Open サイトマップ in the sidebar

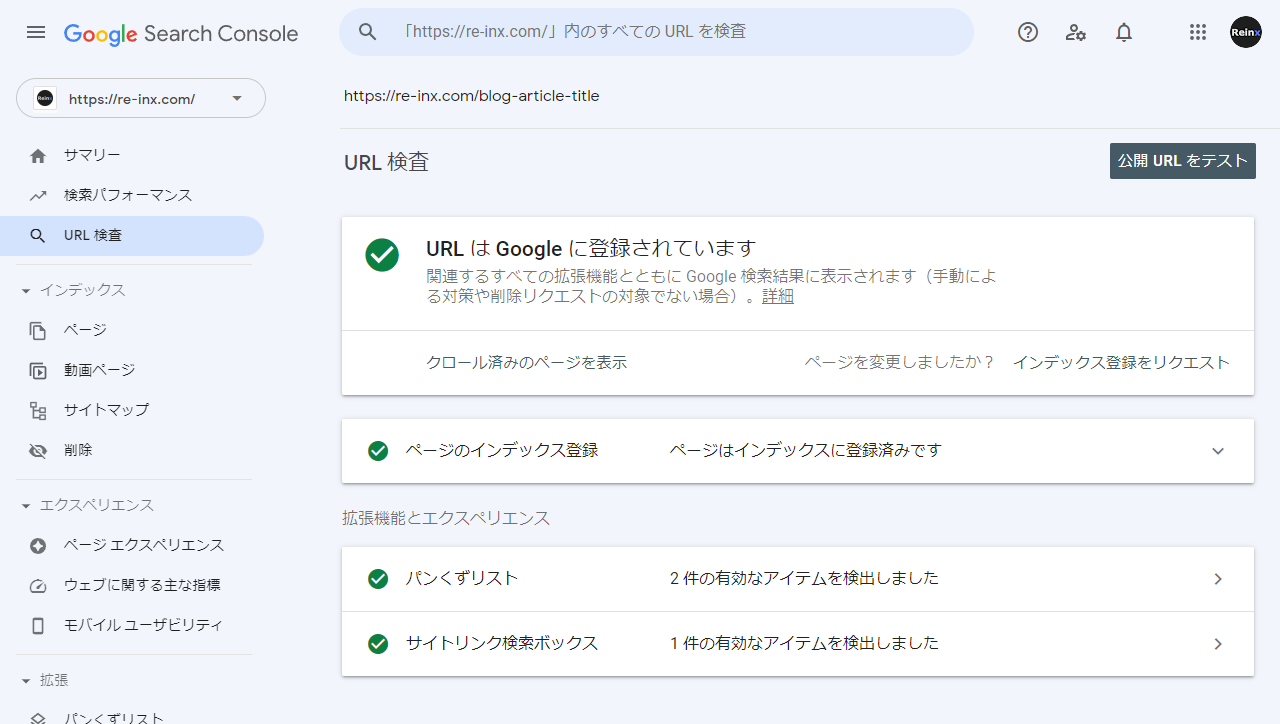click(132, 410)
